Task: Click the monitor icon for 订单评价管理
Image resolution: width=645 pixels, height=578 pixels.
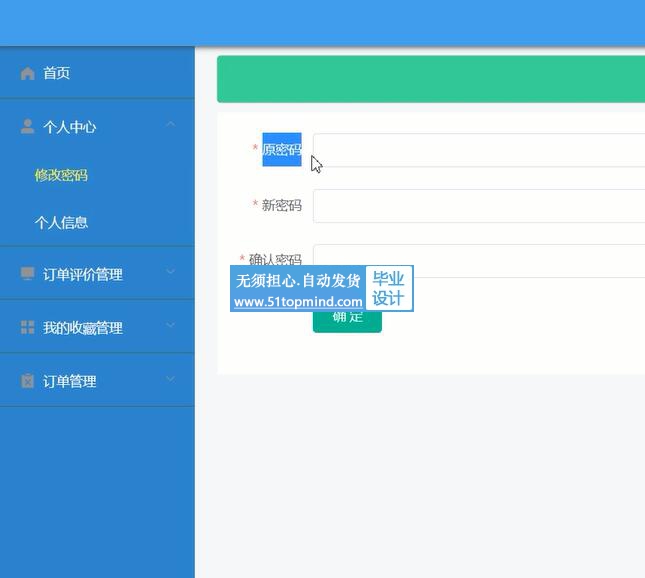Action: click(27, 274)
